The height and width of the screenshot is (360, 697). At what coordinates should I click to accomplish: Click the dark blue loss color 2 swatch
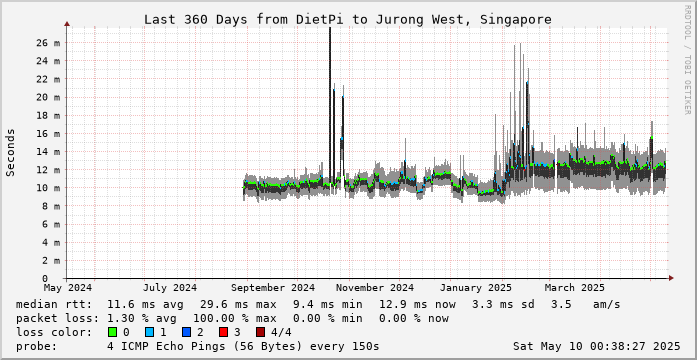click(x=187, y=332)
